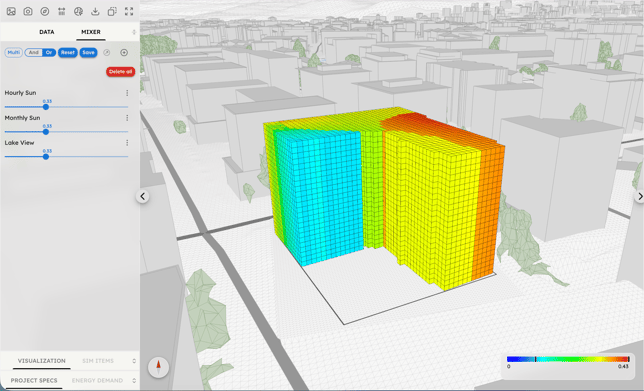Click the duplicate copy icon
The height and width of the screenshot is (391, 644).
click(112, 12)
